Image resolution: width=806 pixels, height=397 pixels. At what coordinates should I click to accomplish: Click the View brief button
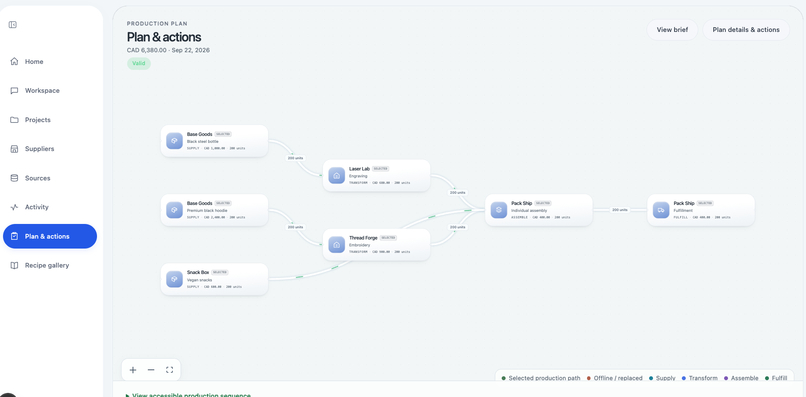(x=672, y=30)
